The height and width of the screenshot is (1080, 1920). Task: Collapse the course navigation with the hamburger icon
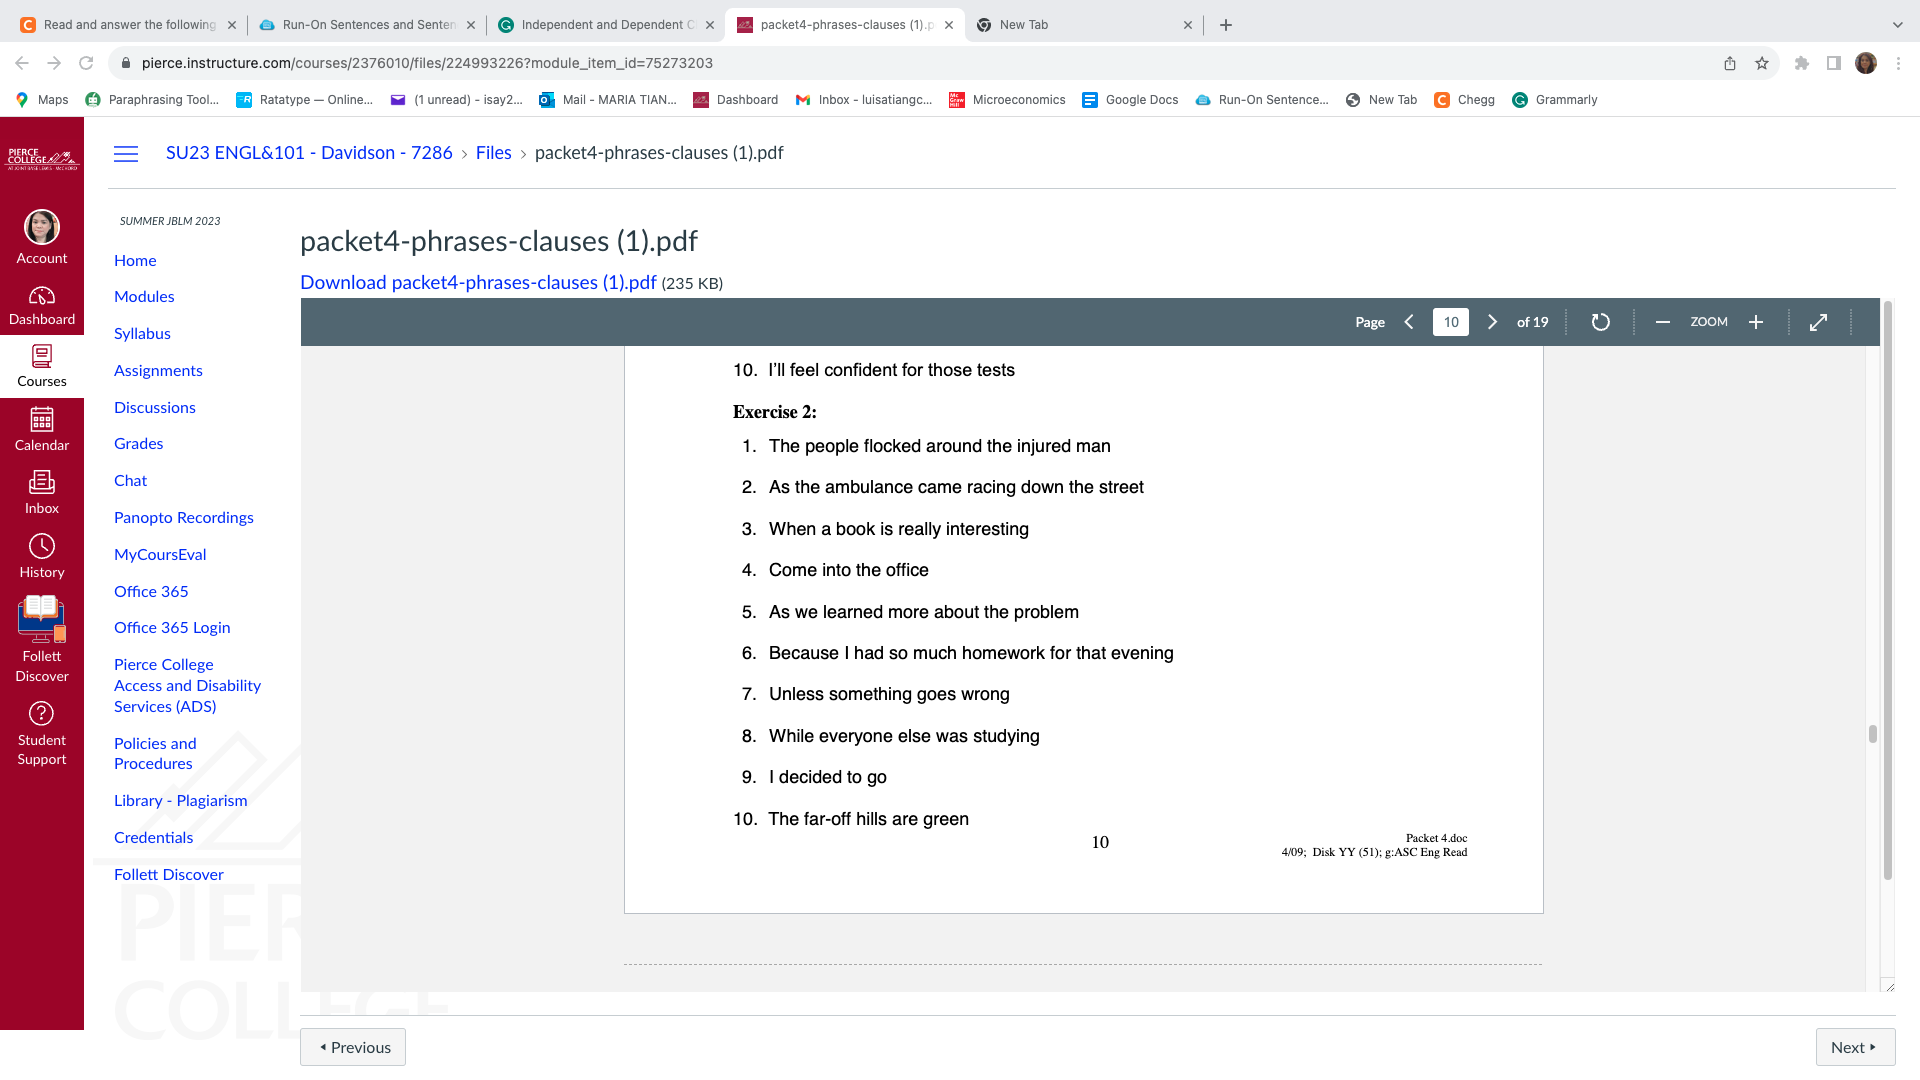point(126,153)
